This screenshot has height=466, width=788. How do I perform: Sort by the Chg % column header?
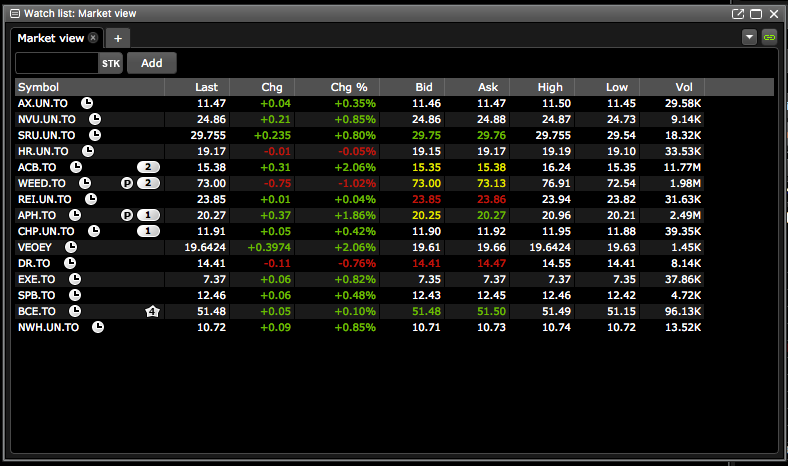pos(337,87)
